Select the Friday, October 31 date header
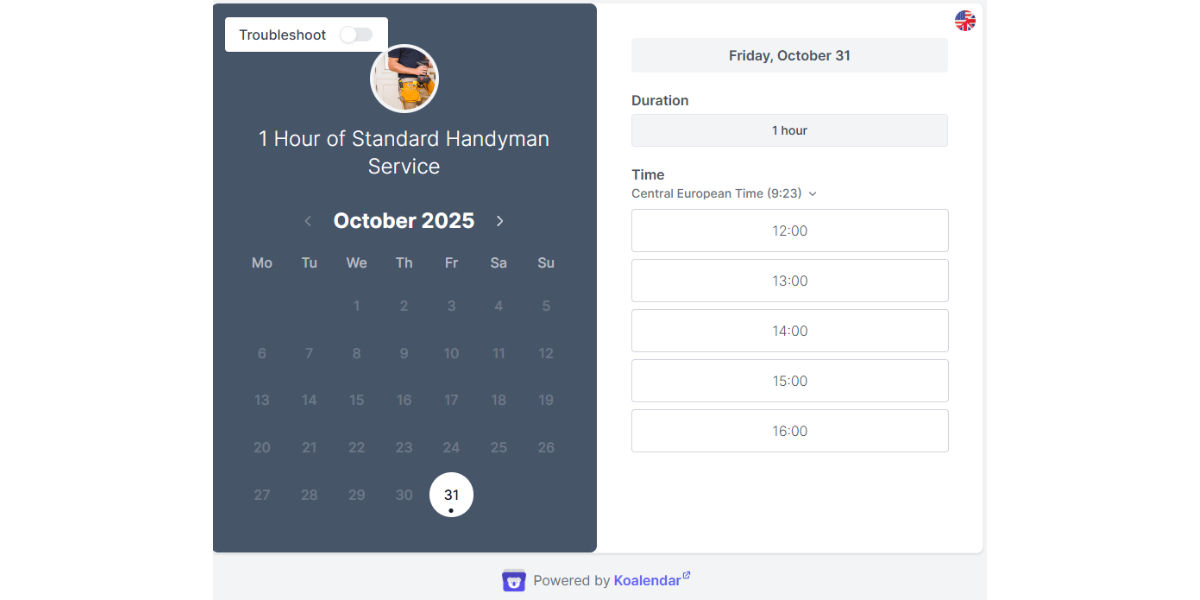 tap(789, 55)
